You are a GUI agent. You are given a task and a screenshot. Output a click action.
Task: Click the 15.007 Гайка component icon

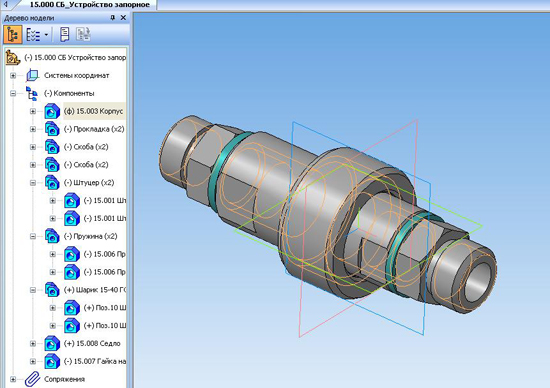(x=52, y=361)
